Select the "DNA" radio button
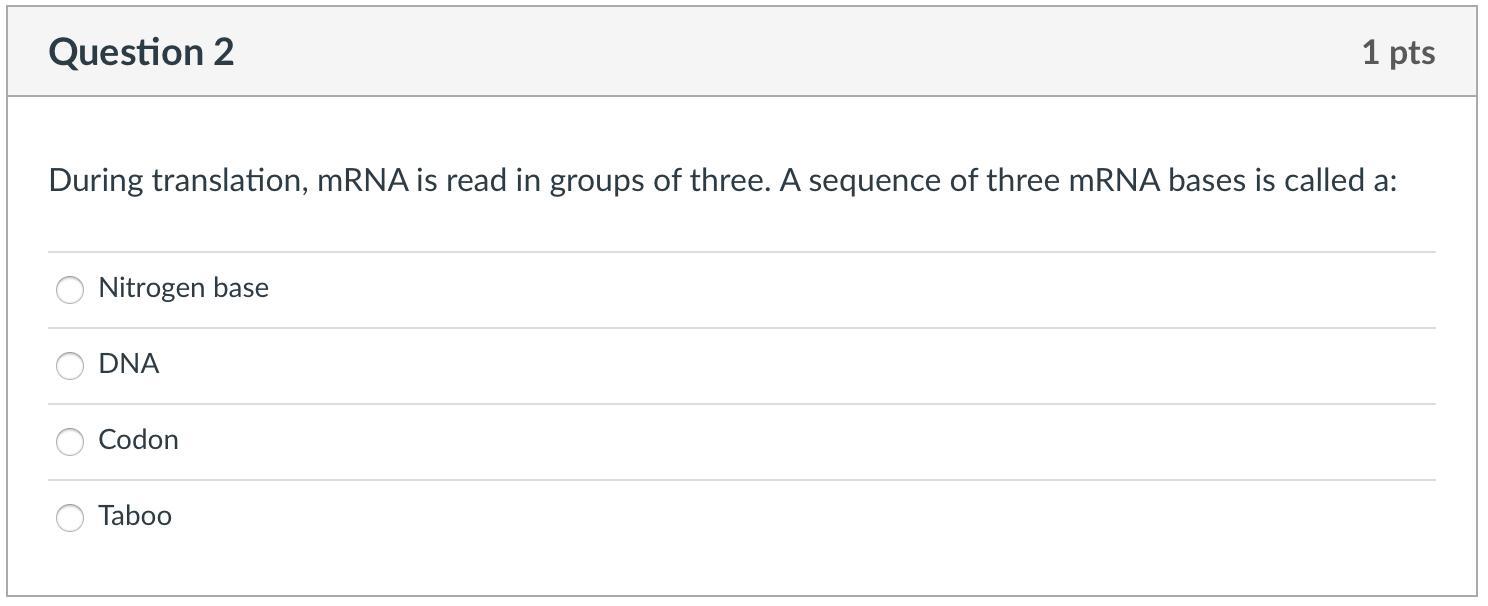 coord(70,366)
